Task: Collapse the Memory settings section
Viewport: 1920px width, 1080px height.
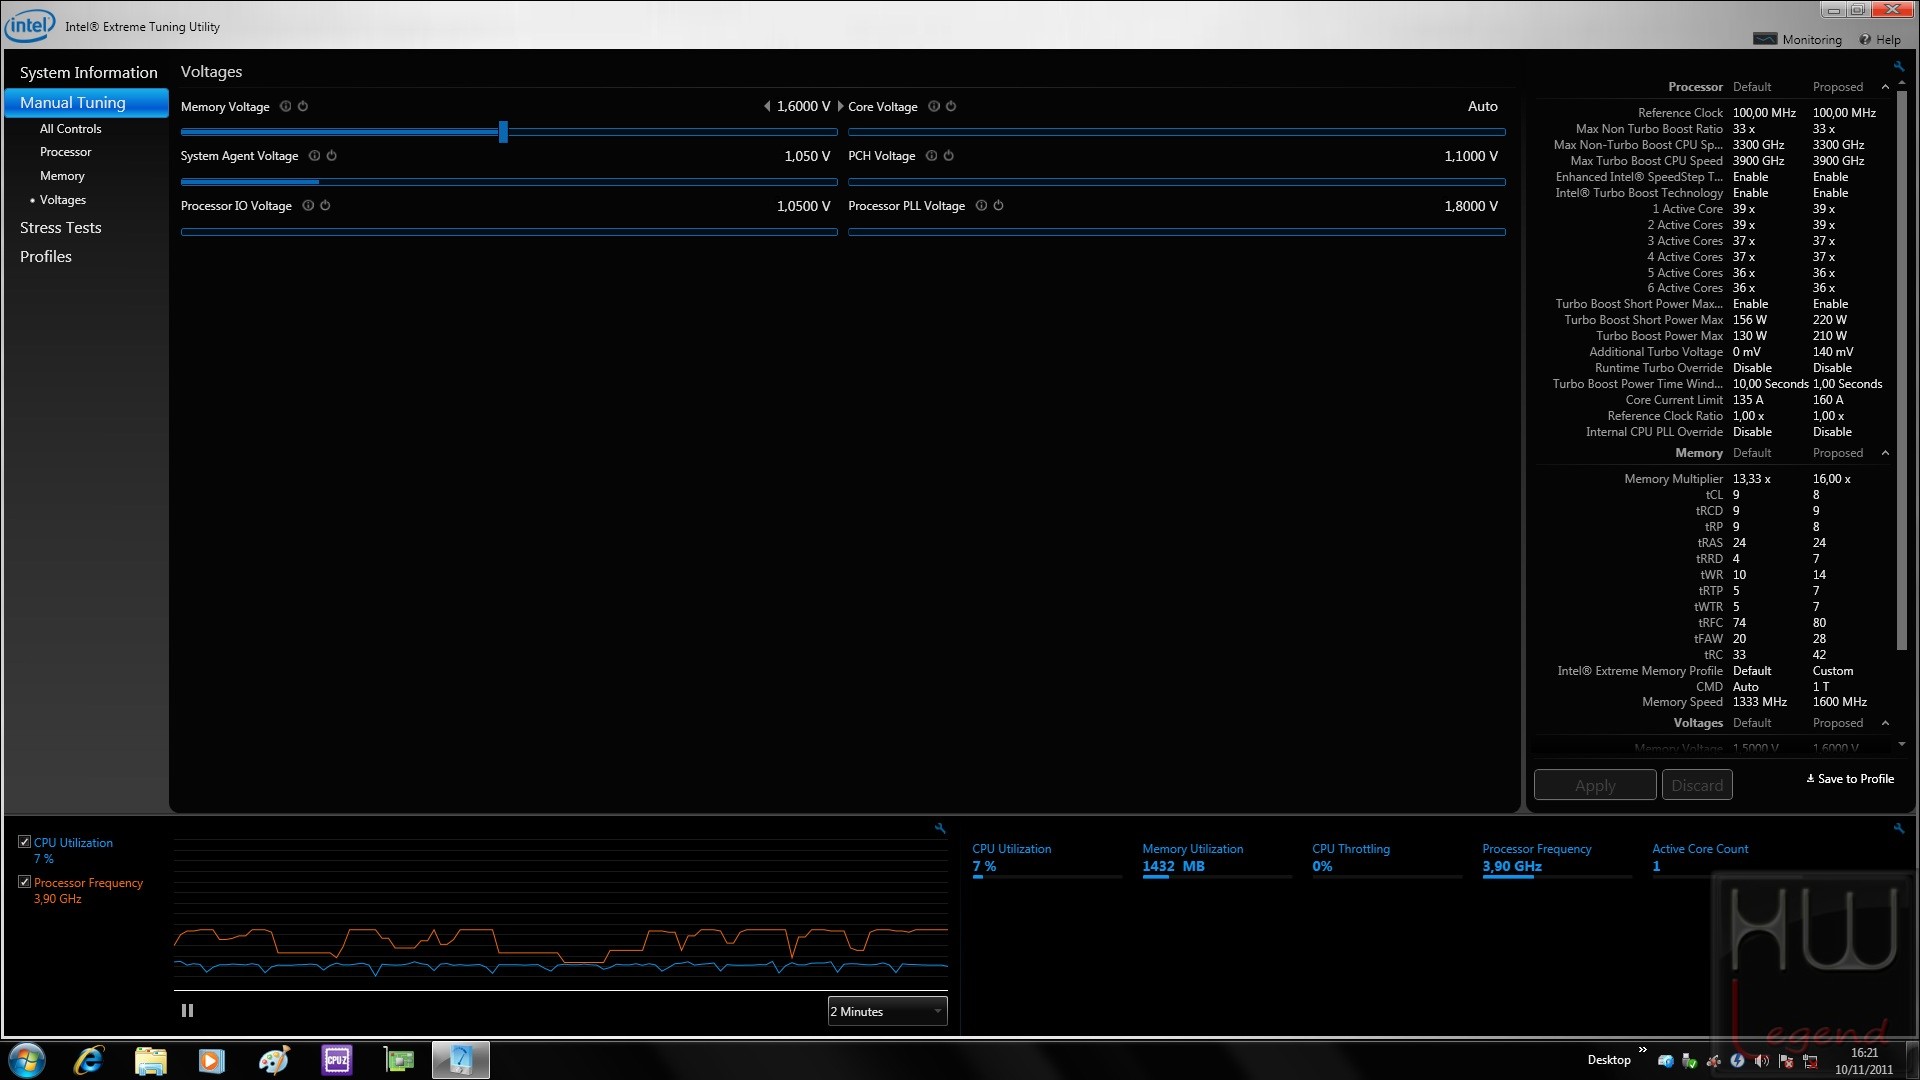Action: tap(1886, 453)
